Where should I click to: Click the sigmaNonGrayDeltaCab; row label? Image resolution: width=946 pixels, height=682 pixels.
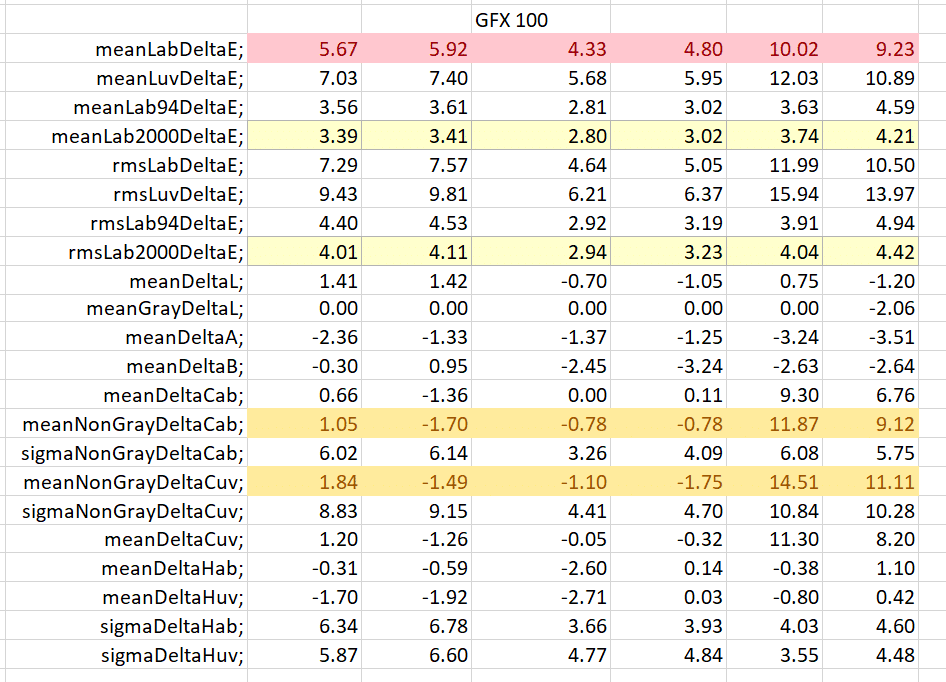pos(133,453)
